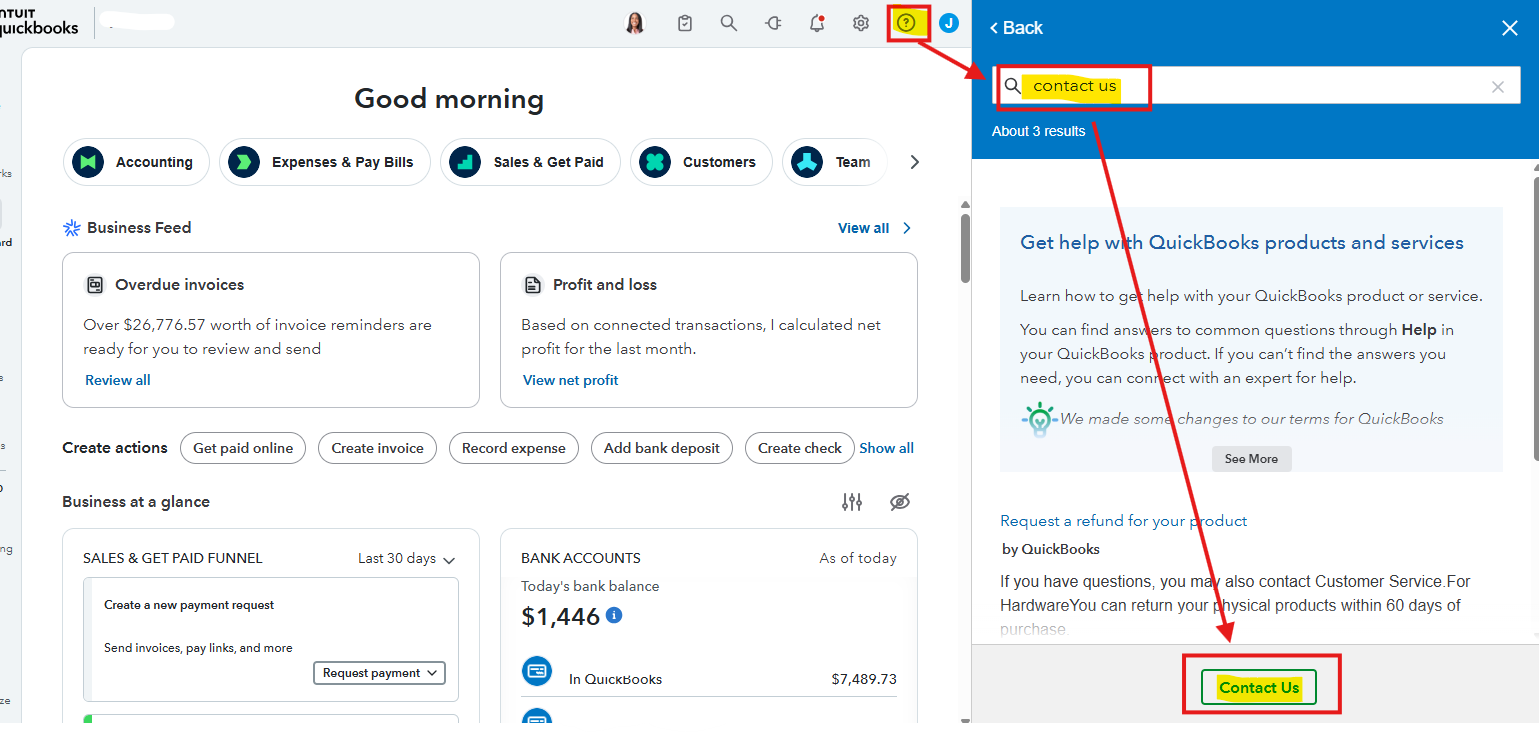
Task: Open the notifications bell icon
Action: pos(817,23)
